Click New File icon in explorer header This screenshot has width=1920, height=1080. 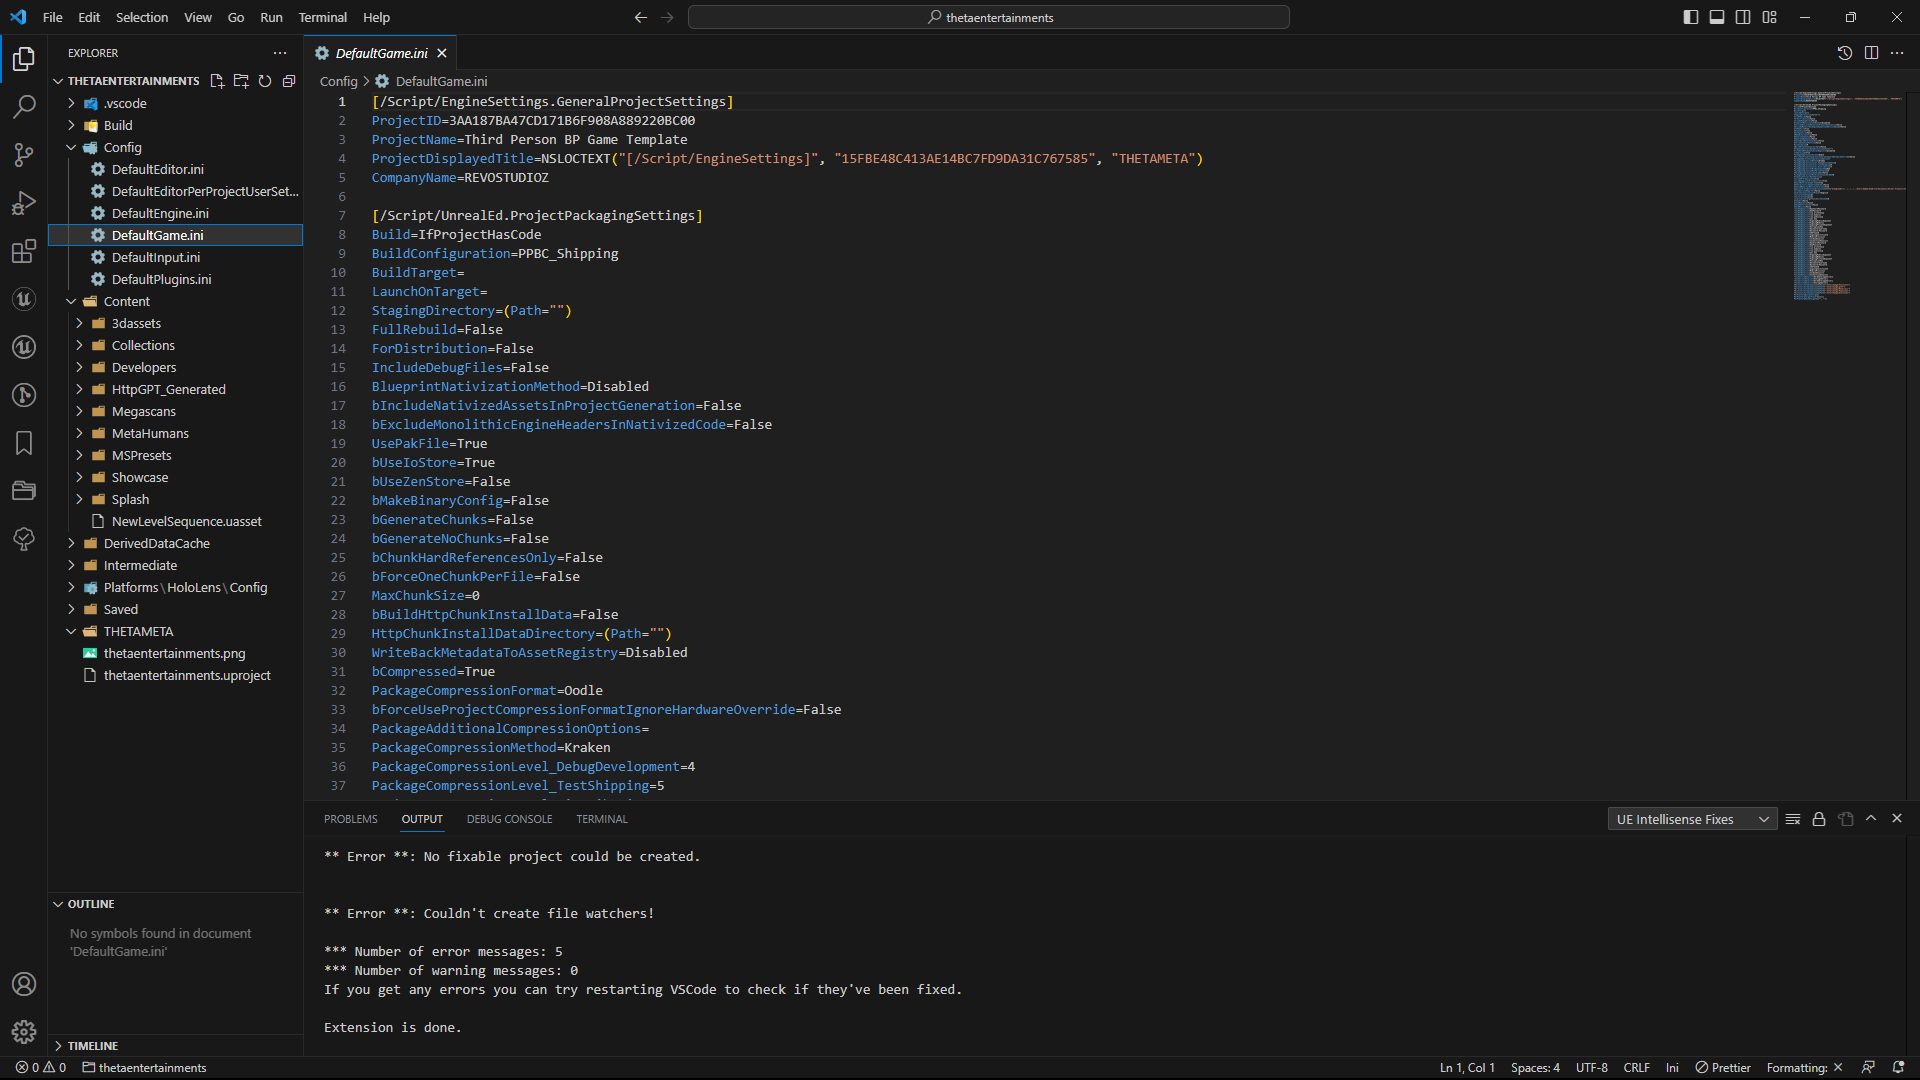pyautogui.click(x=217, y=81)
